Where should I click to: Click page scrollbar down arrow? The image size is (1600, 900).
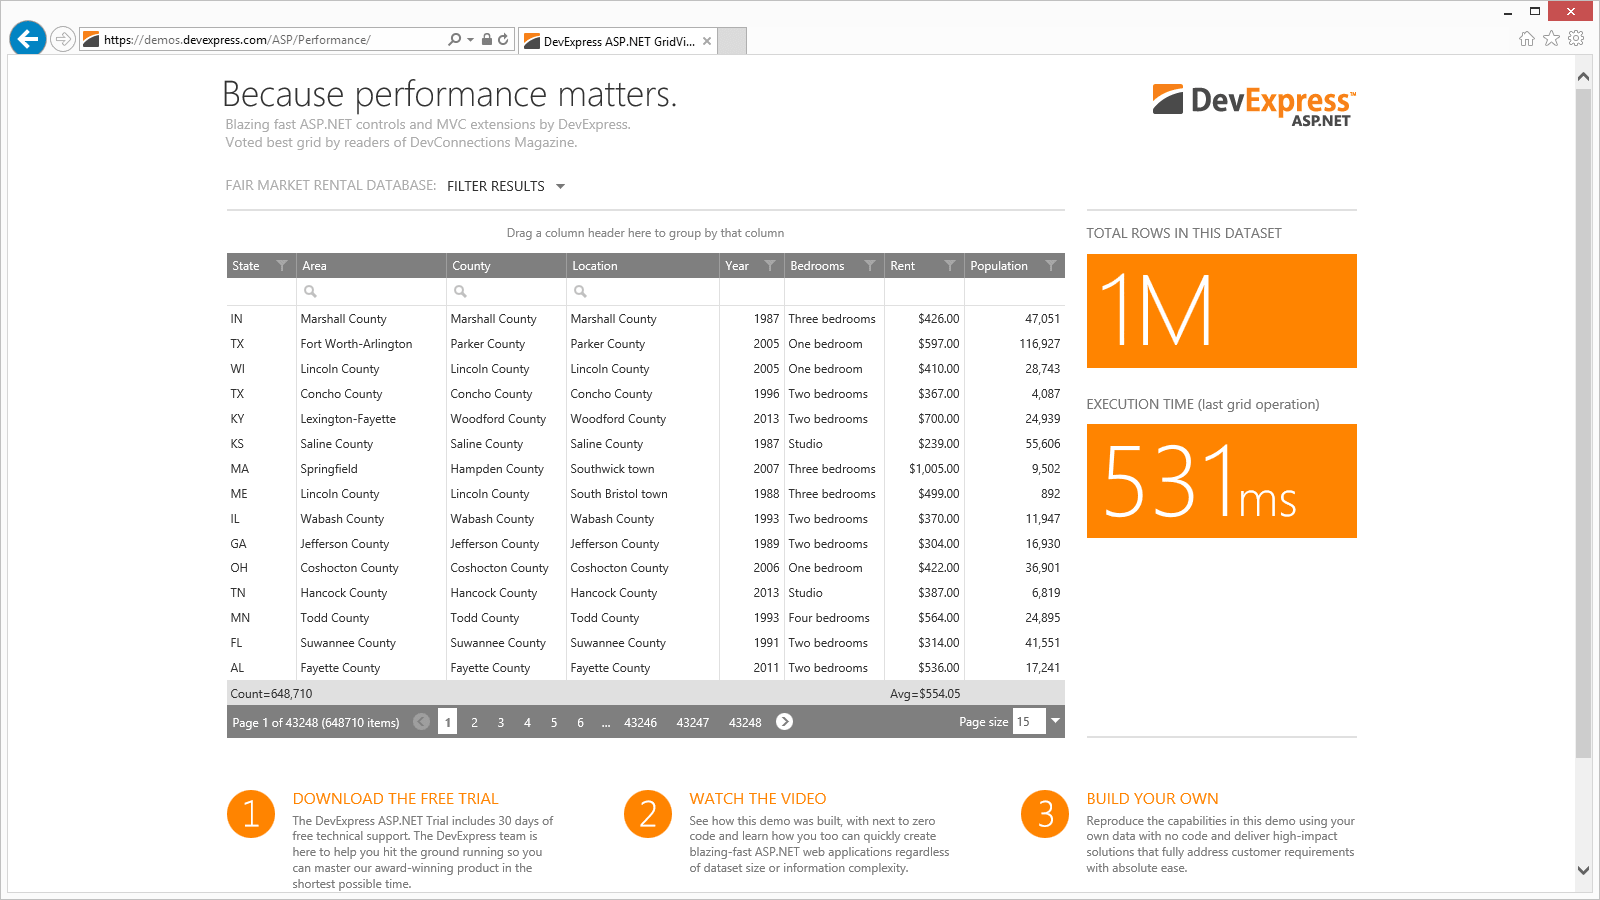tap(1583, 871)
